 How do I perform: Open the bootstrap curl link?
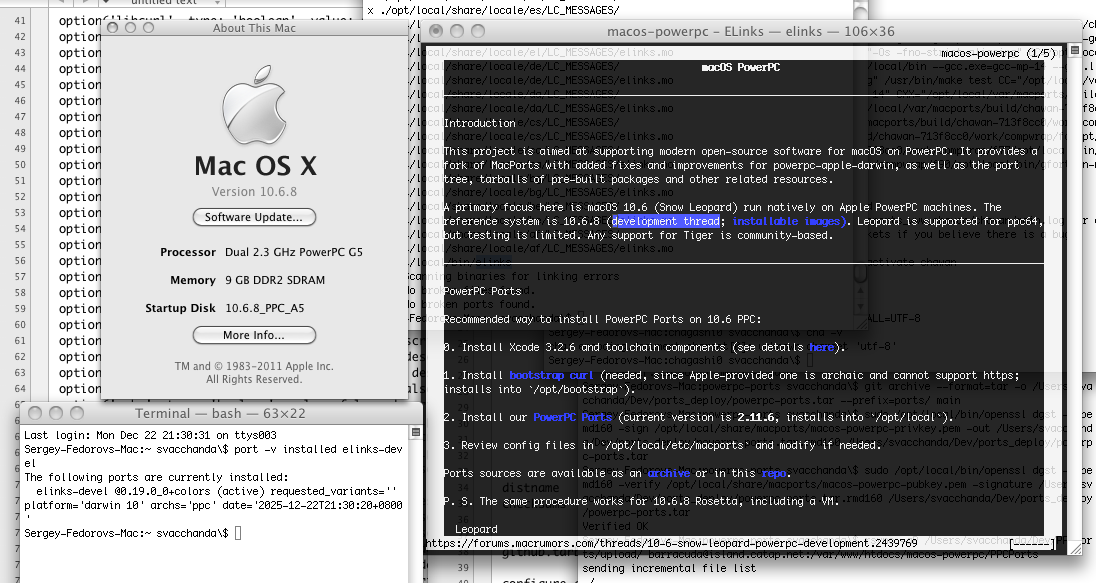(551, 375)
